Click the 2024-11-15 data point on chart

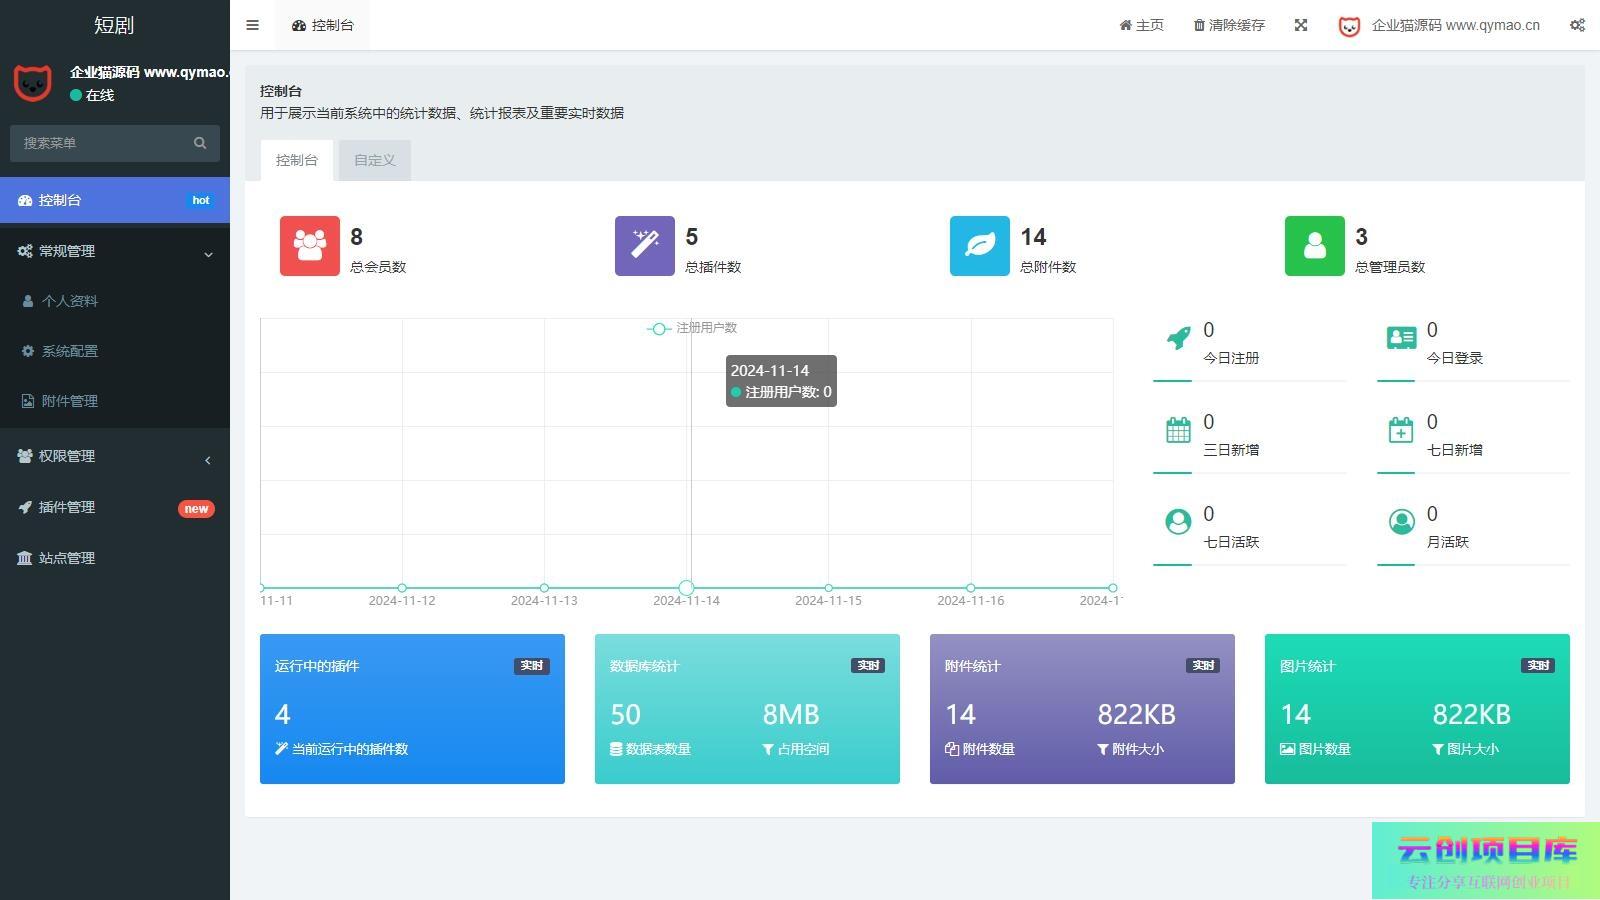pos(829,588)
